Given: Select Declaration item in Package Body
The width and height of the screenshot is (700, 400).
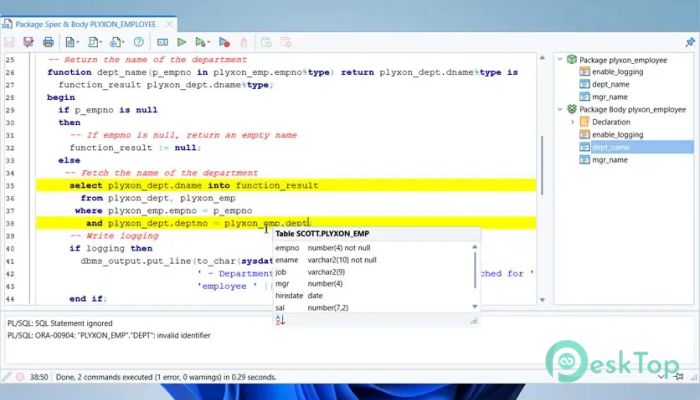Looking at the screenshot, I should coord(611,122).
